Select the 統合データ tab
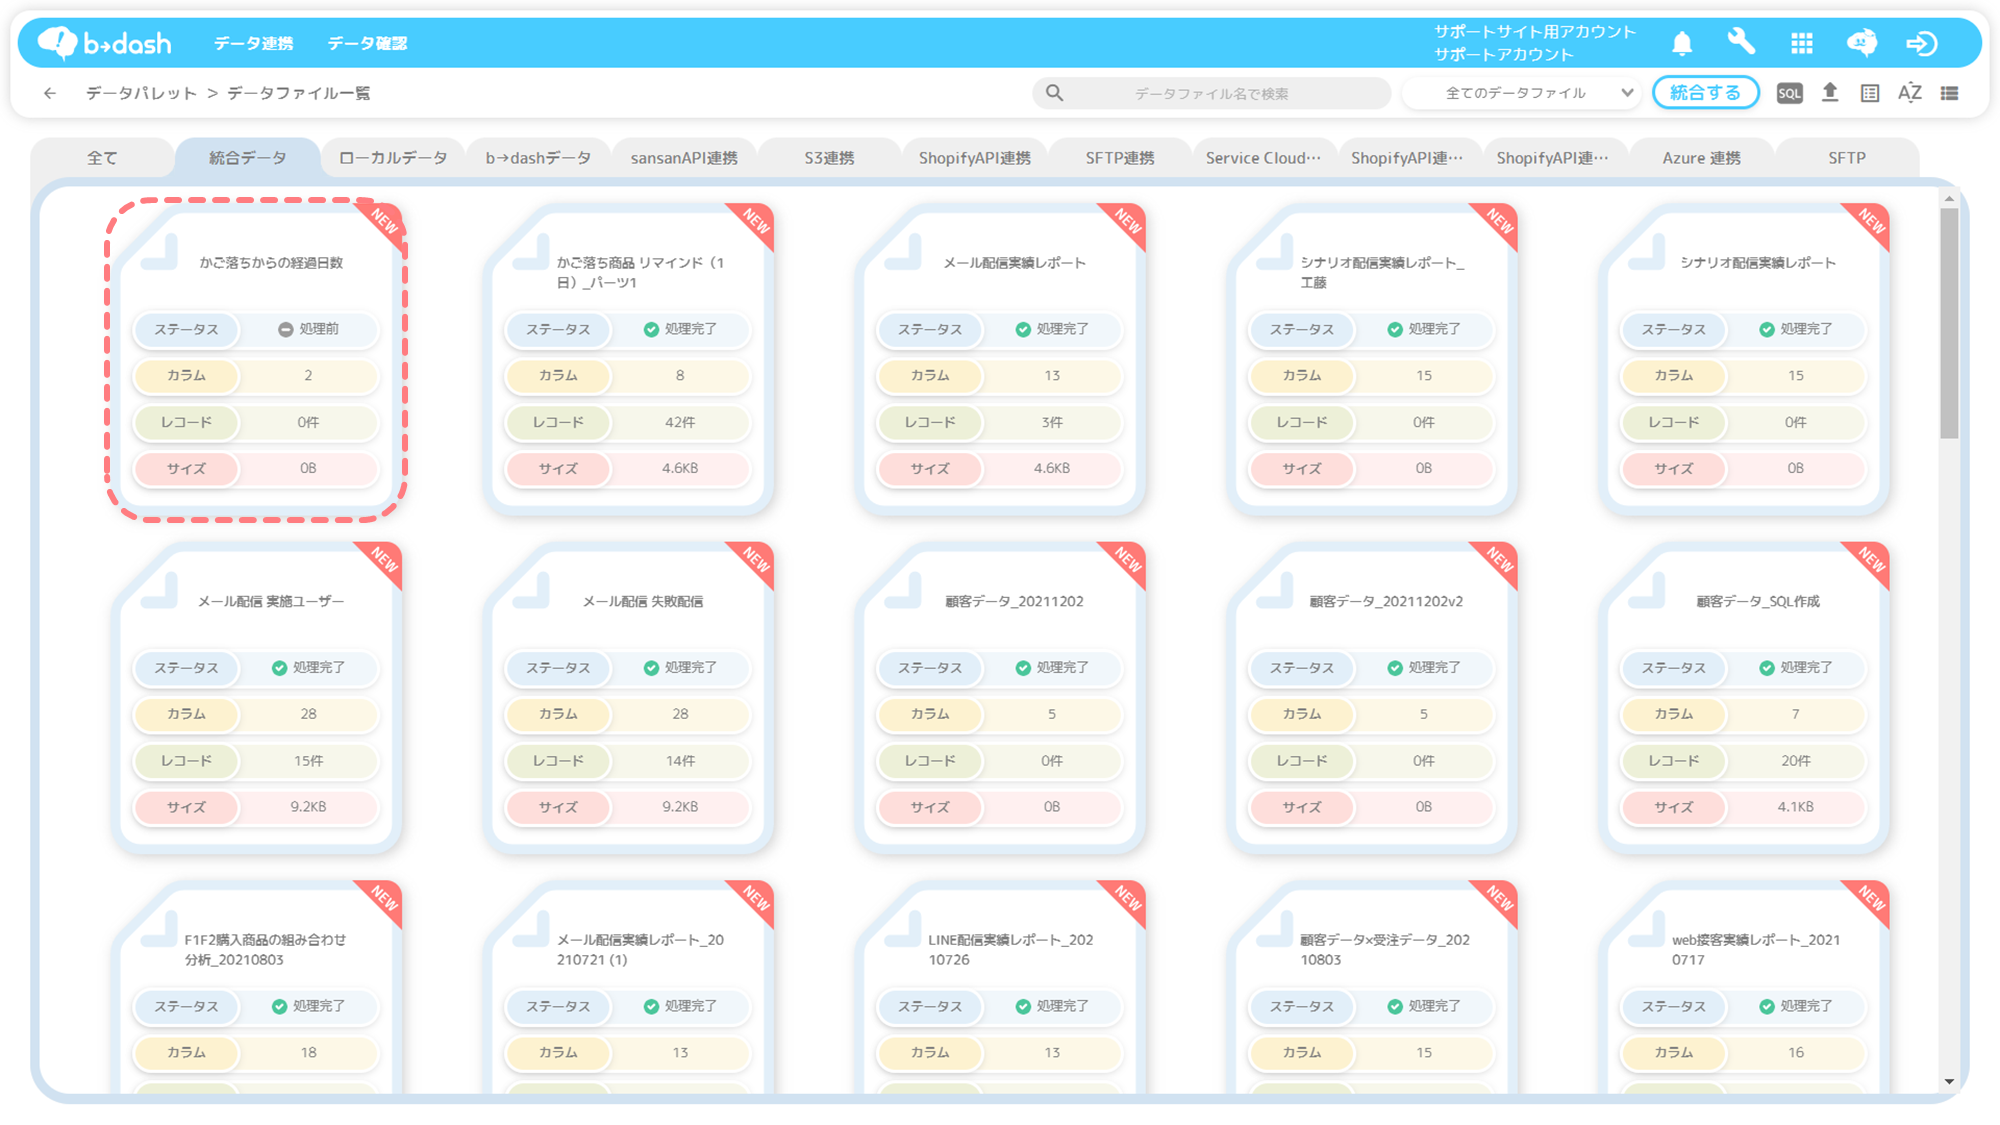Screen dimensions: 2000x1125 tap(248, 158)
